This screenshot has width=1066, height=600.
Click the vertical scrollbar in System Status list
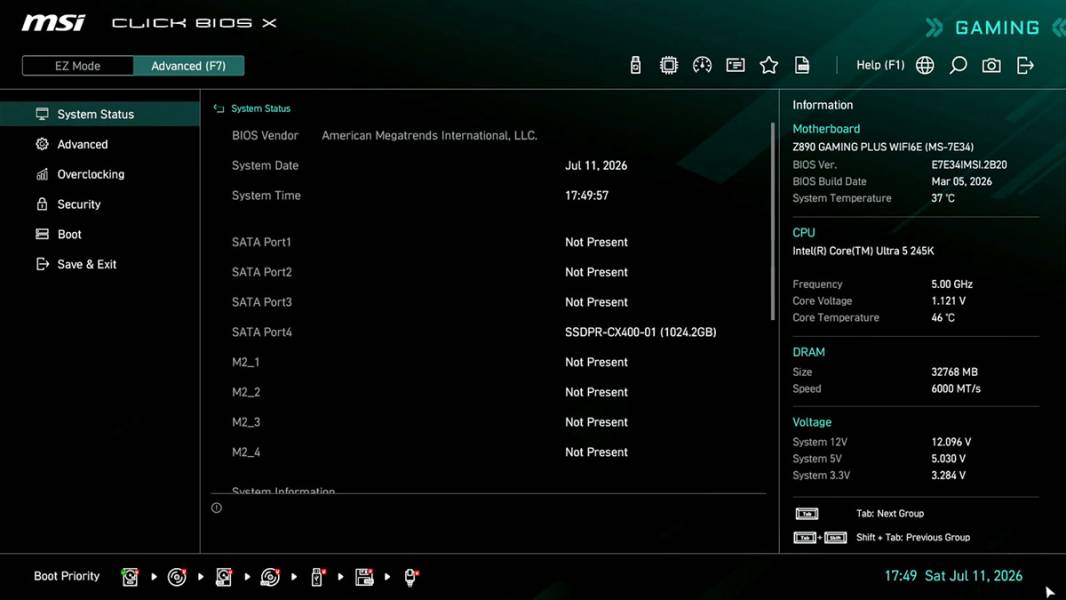(772, 221)
